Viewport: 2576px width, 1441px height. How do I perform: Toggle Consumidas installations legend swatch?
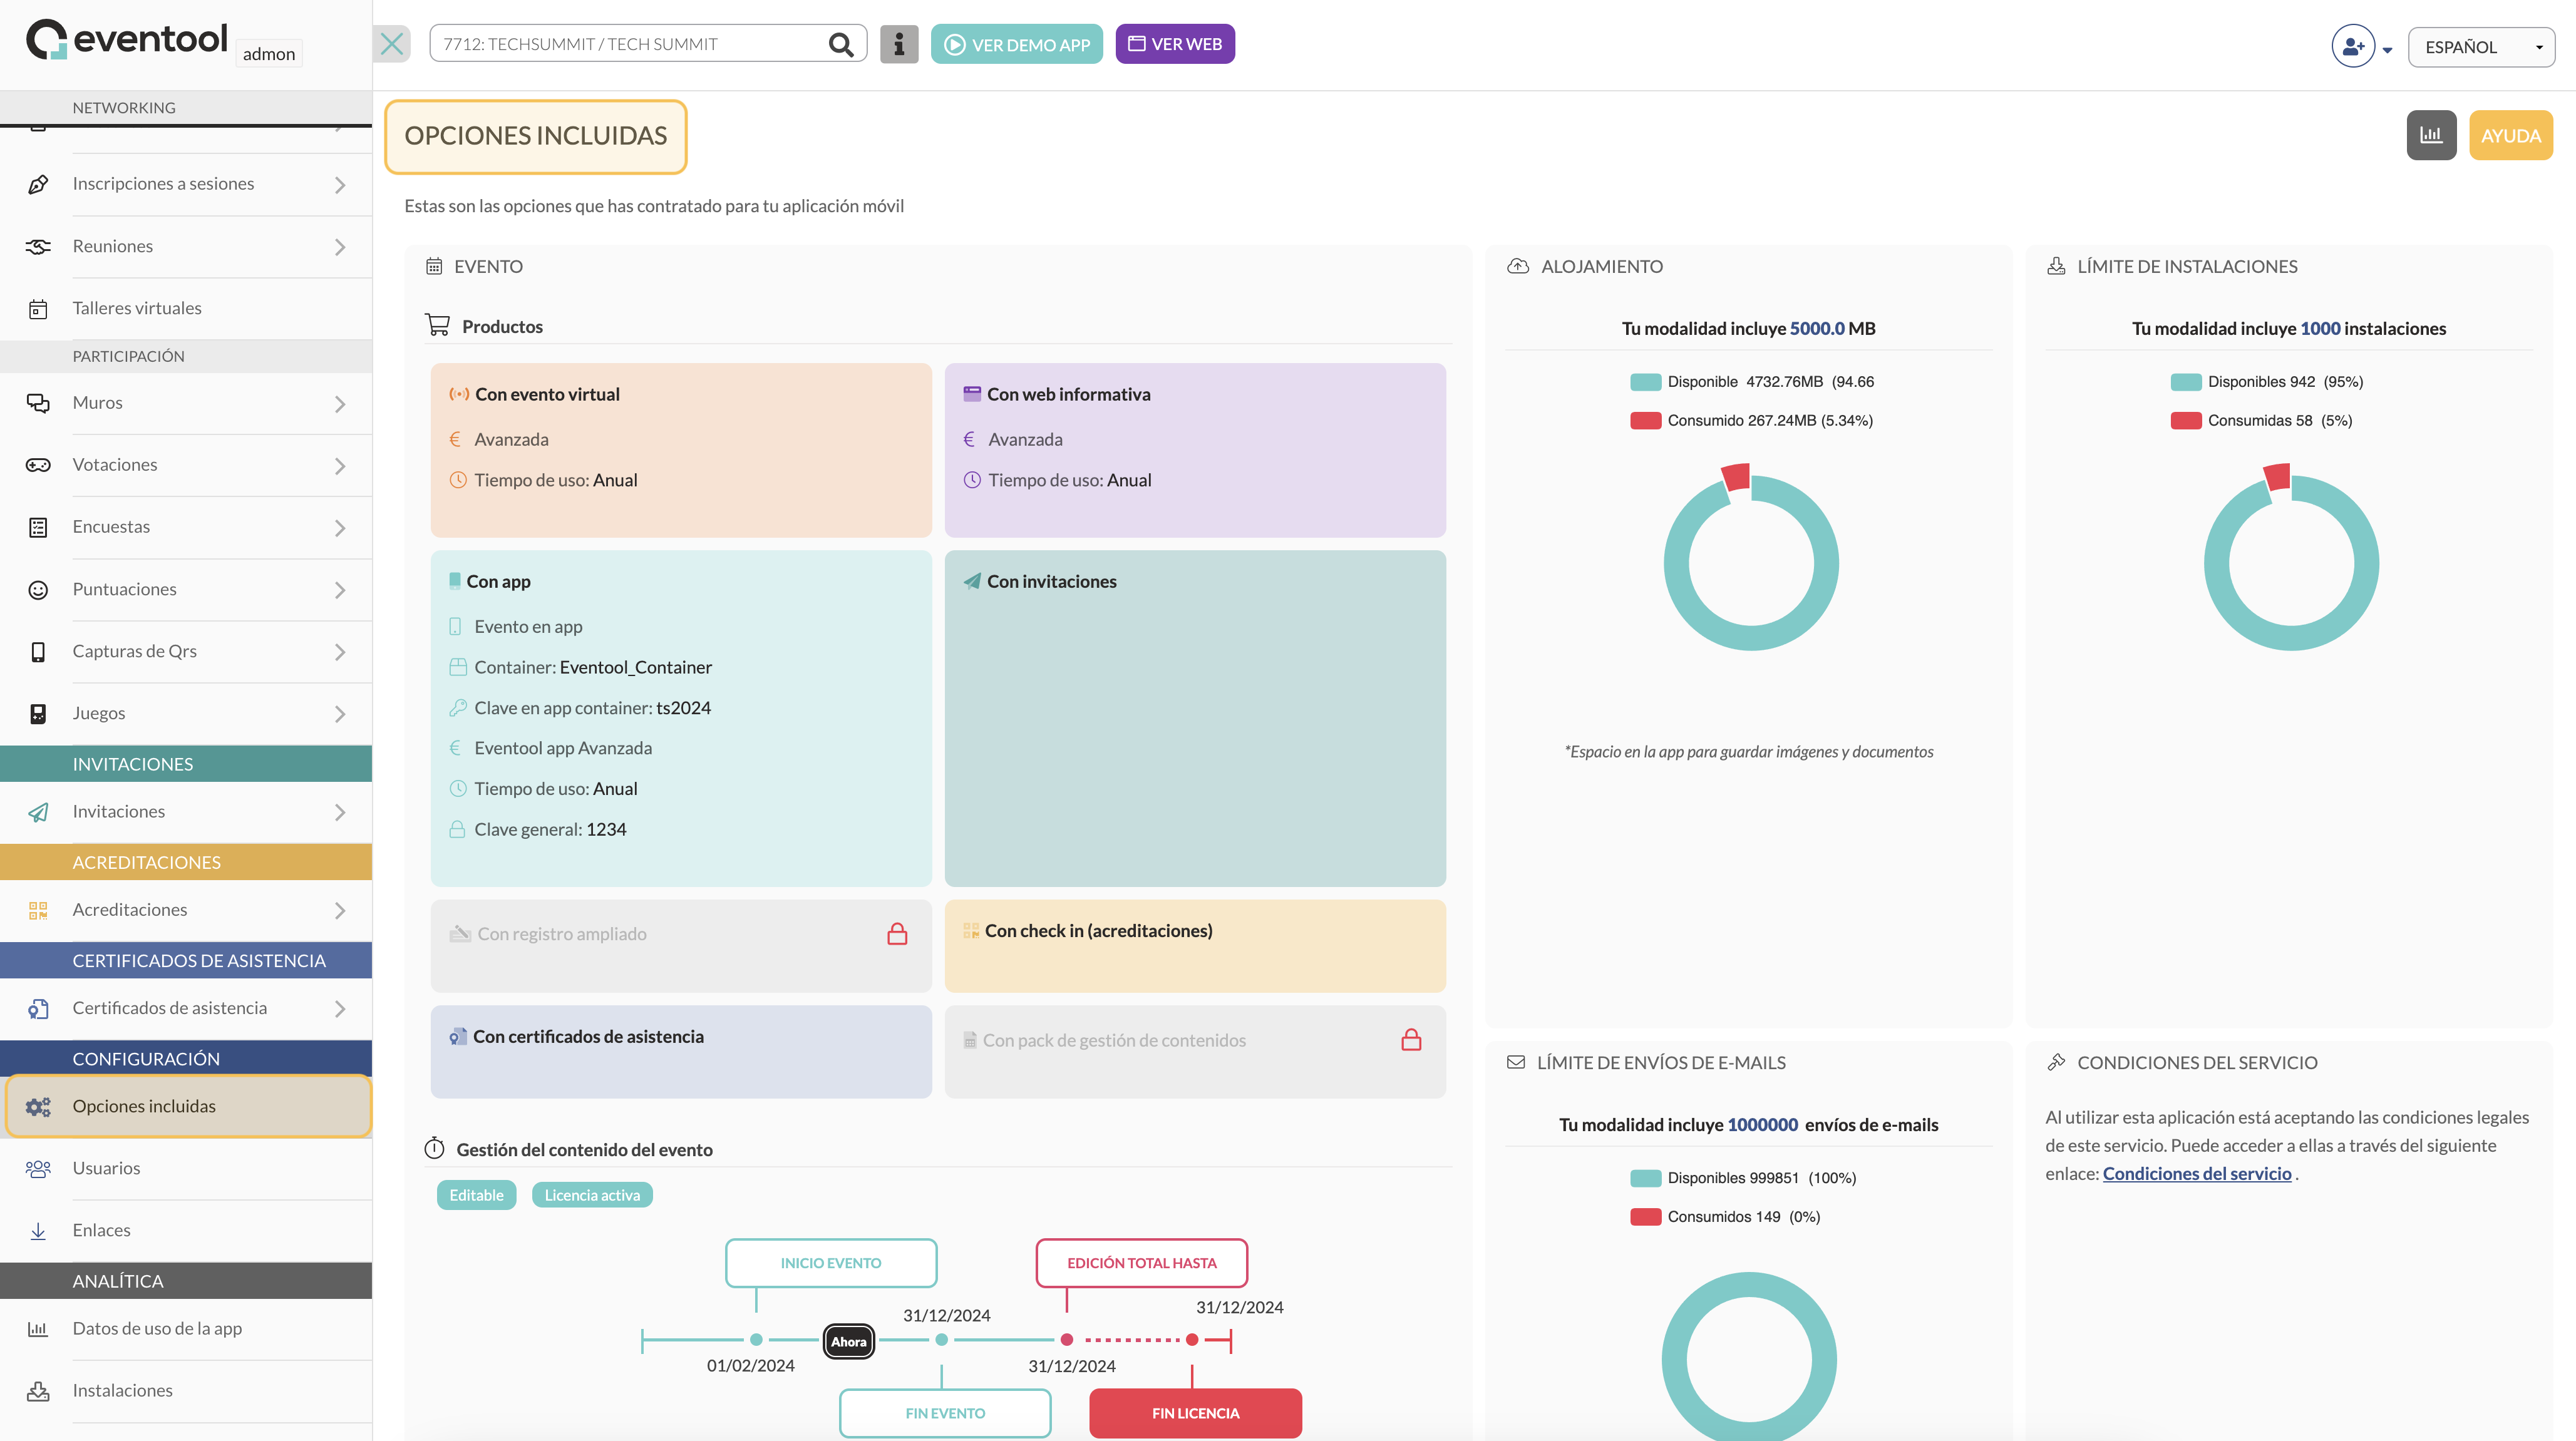pos(2186,421)
